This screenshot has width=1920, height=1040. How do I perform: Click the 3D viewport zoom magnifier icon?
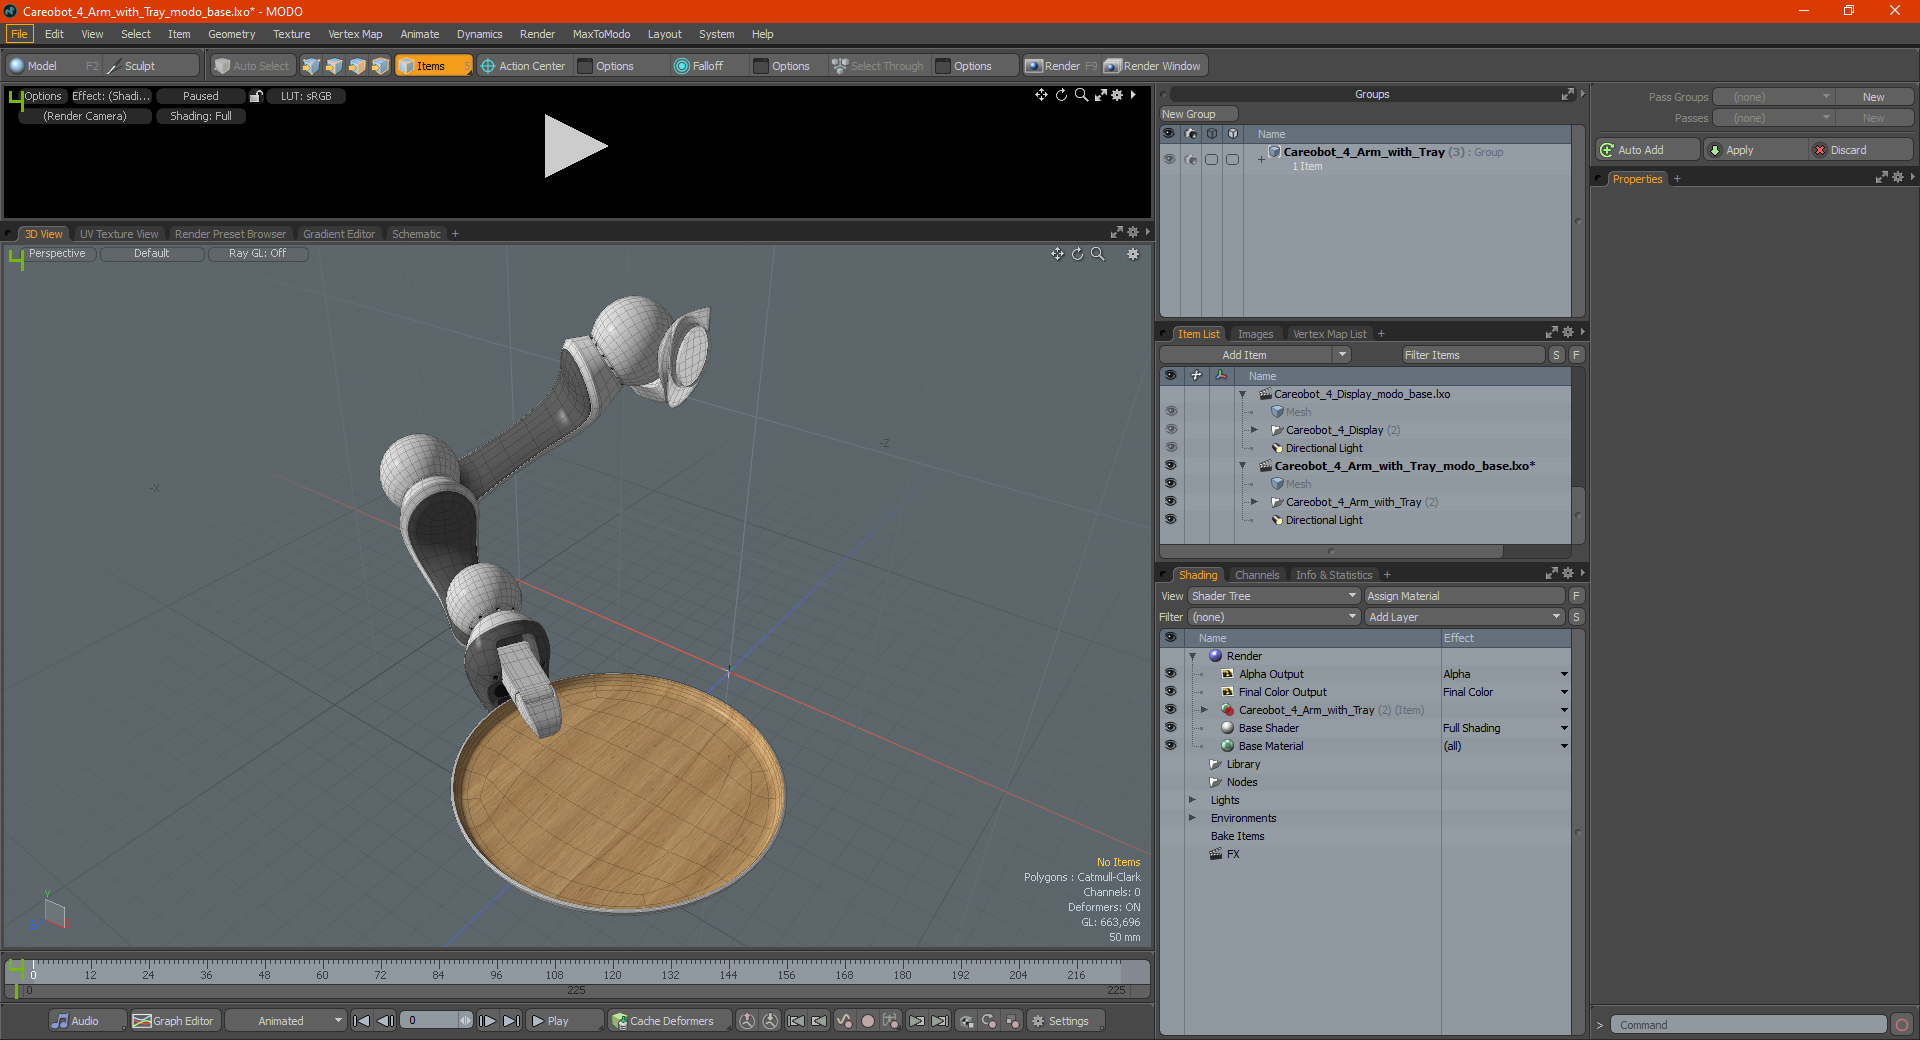(x=1097, y=254)
